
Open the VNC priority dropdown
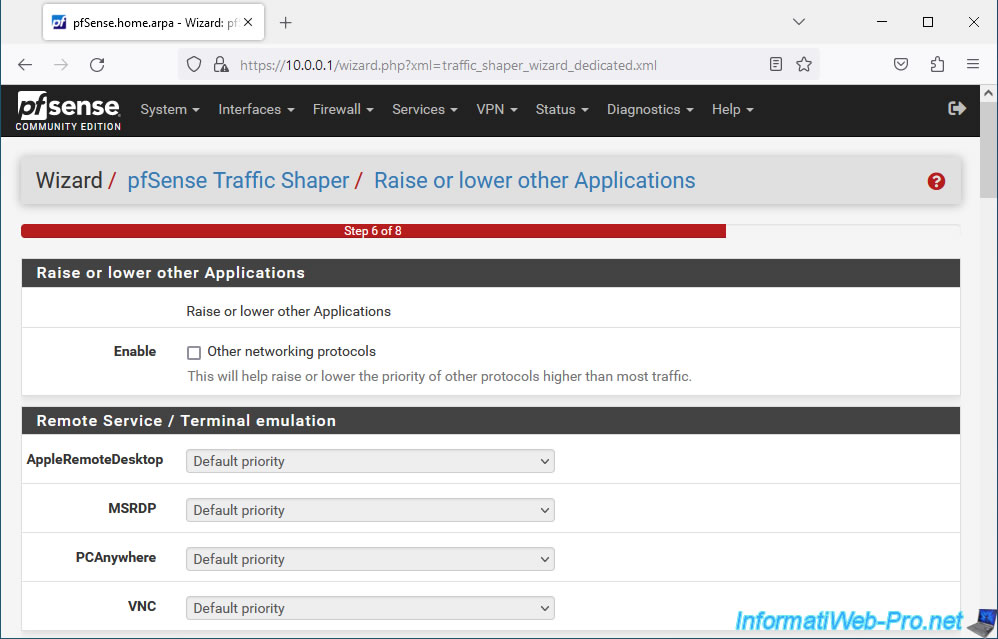pyautogui.click(x=370, y=608)
